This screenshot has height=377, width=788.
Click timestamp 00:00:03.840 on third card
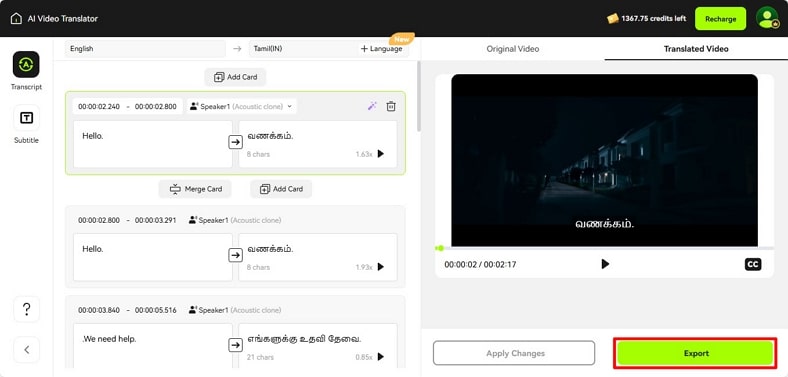coord(99,310)
